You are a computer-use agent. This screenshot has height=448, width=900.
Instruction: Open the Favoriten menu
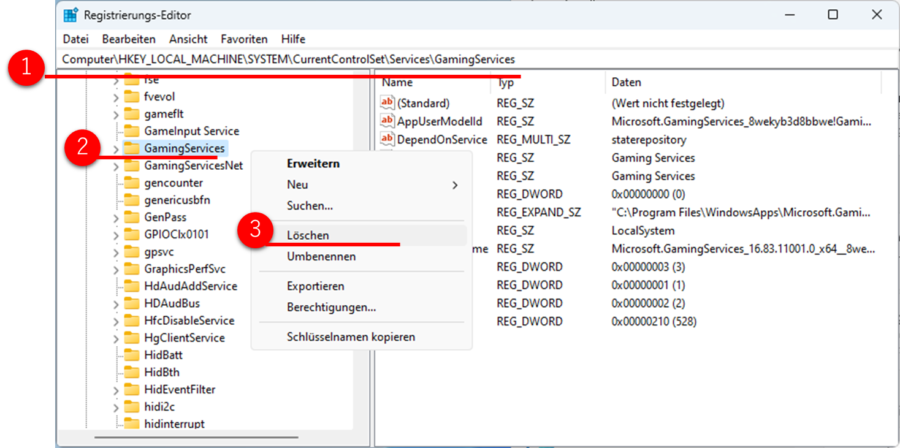click(x=244, y=39)
